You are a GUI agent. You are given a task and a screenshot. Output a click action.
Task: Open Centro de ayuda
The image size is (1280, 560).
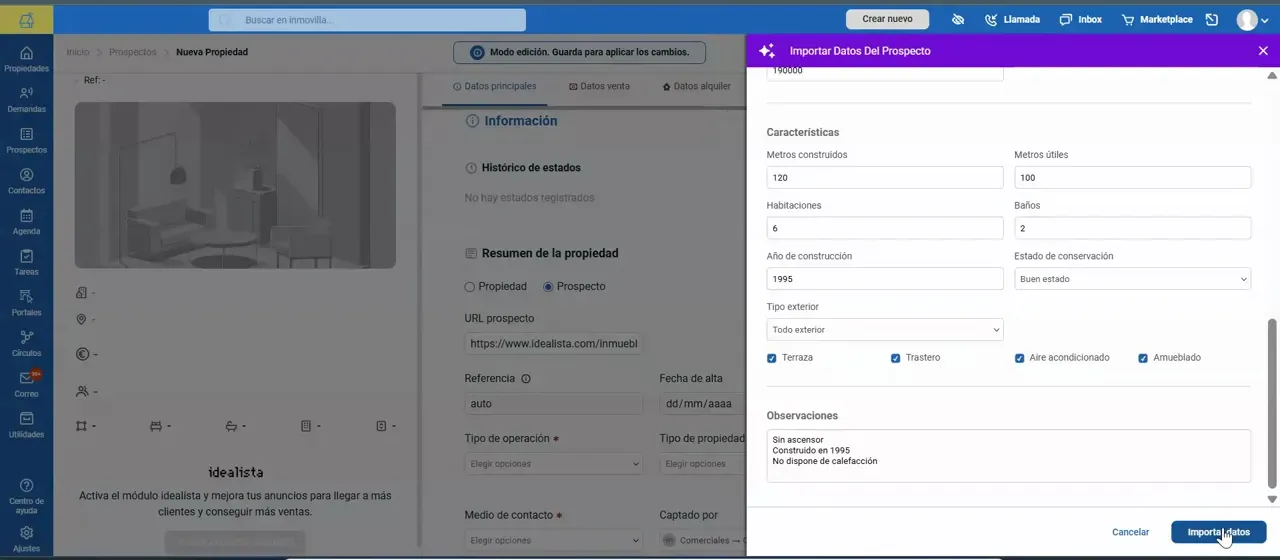tap(26, 494)
